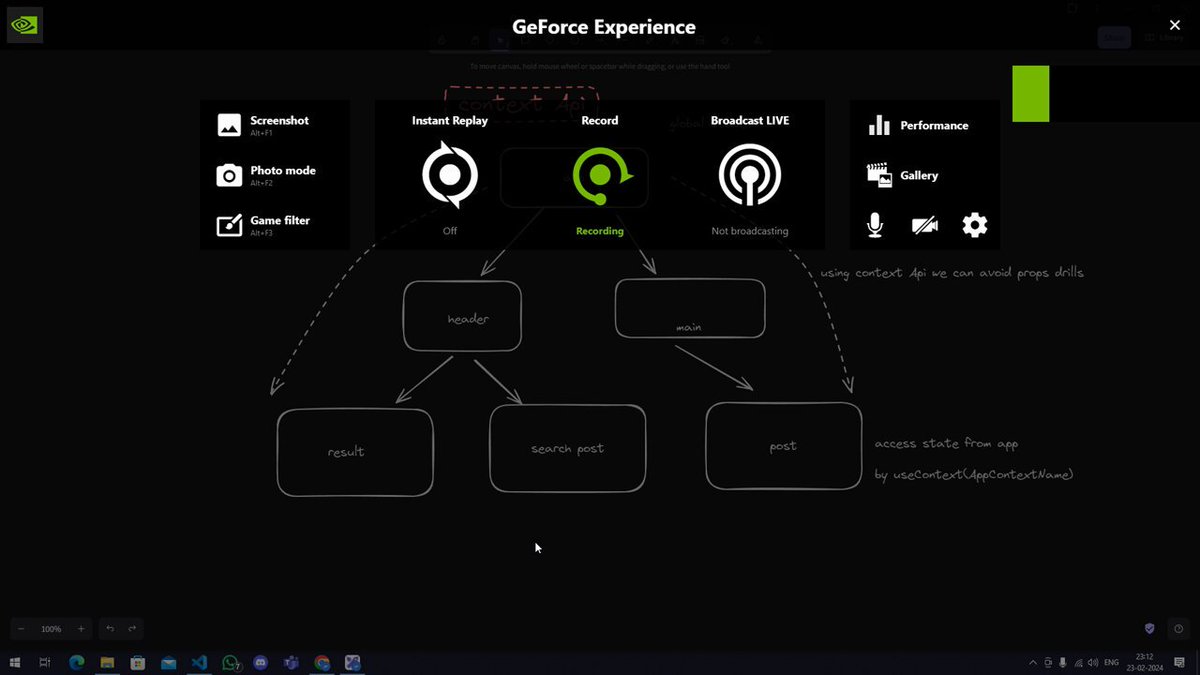Screen dimensions: 1200x675
Task: Toggle the camera-off icon in overlay
Action: (925, 226)
